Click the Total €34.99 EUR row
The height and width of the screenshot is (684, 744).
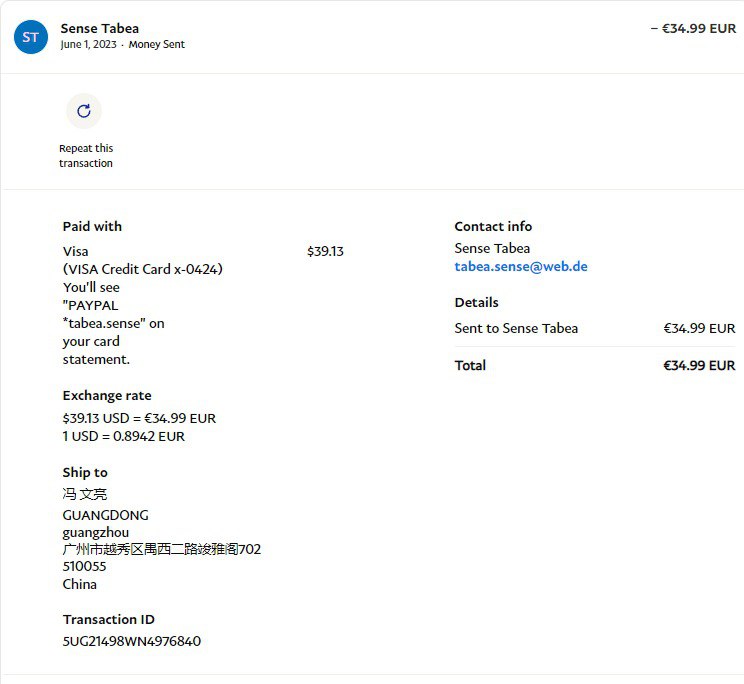[594, 366]
